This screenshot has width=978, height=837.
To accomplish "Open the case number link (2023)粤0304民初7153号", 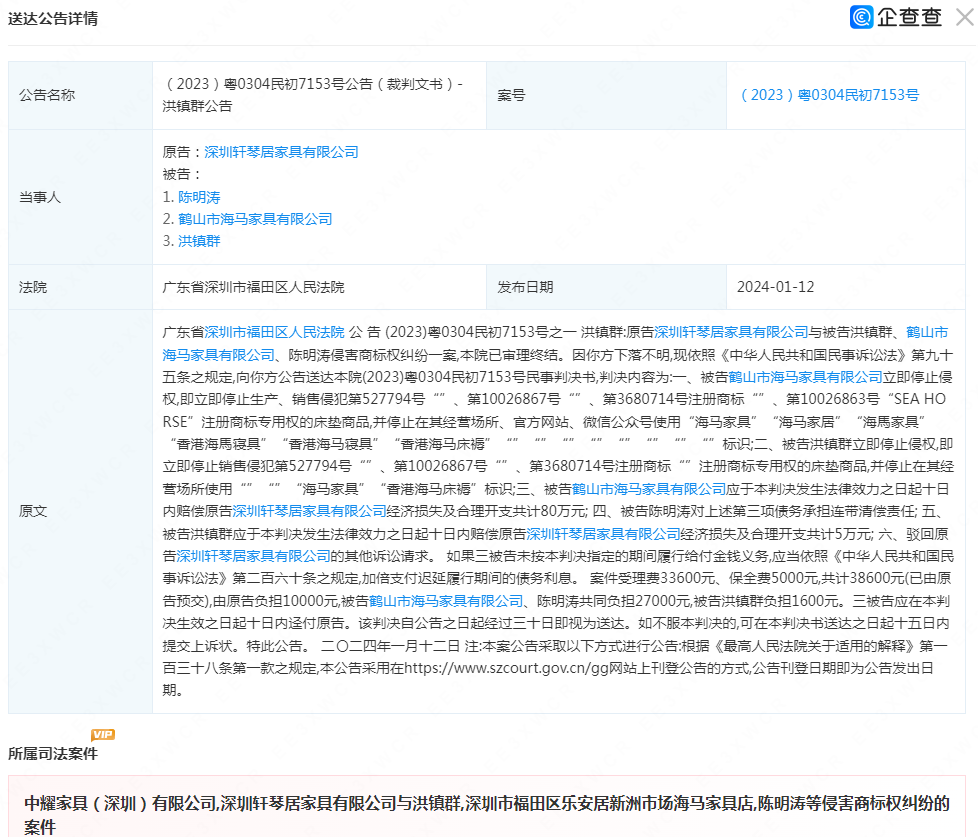I will tap(829, 95).
